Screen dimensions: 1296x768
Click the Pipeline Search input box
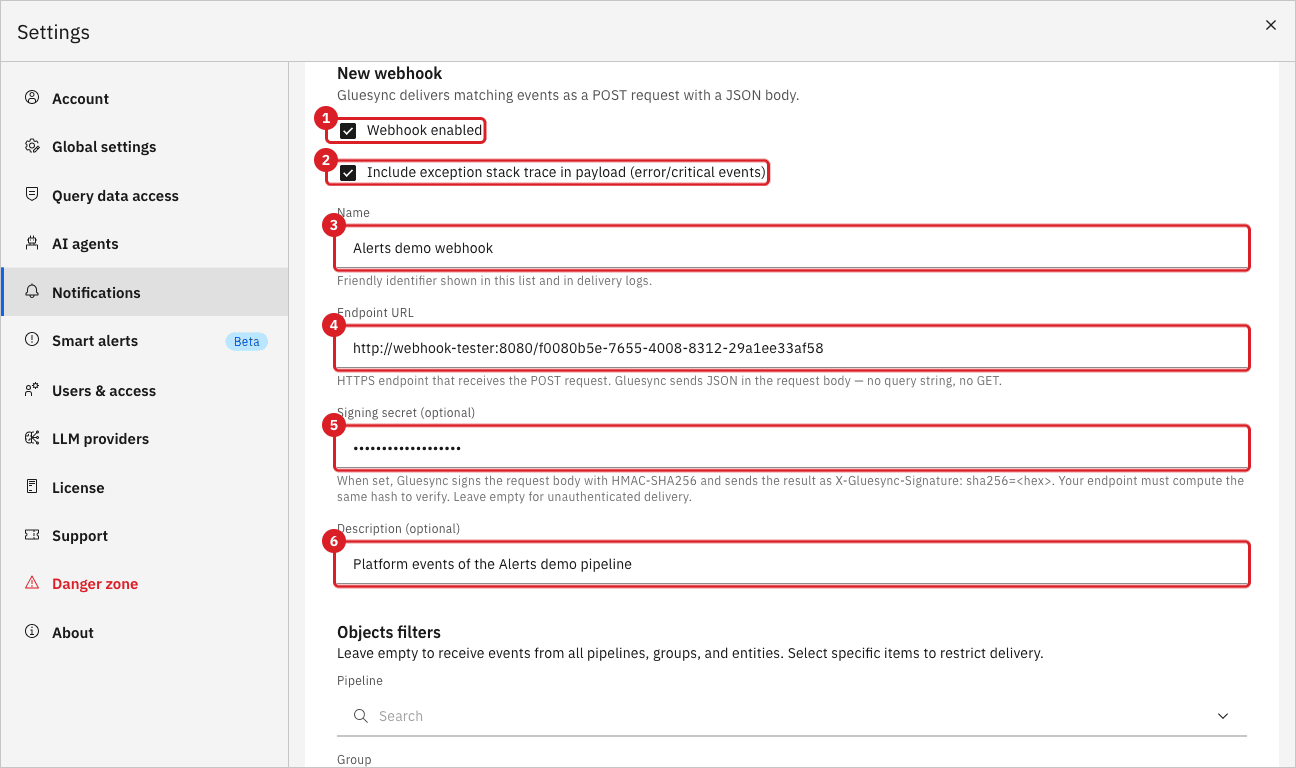[x=792, y=716]
